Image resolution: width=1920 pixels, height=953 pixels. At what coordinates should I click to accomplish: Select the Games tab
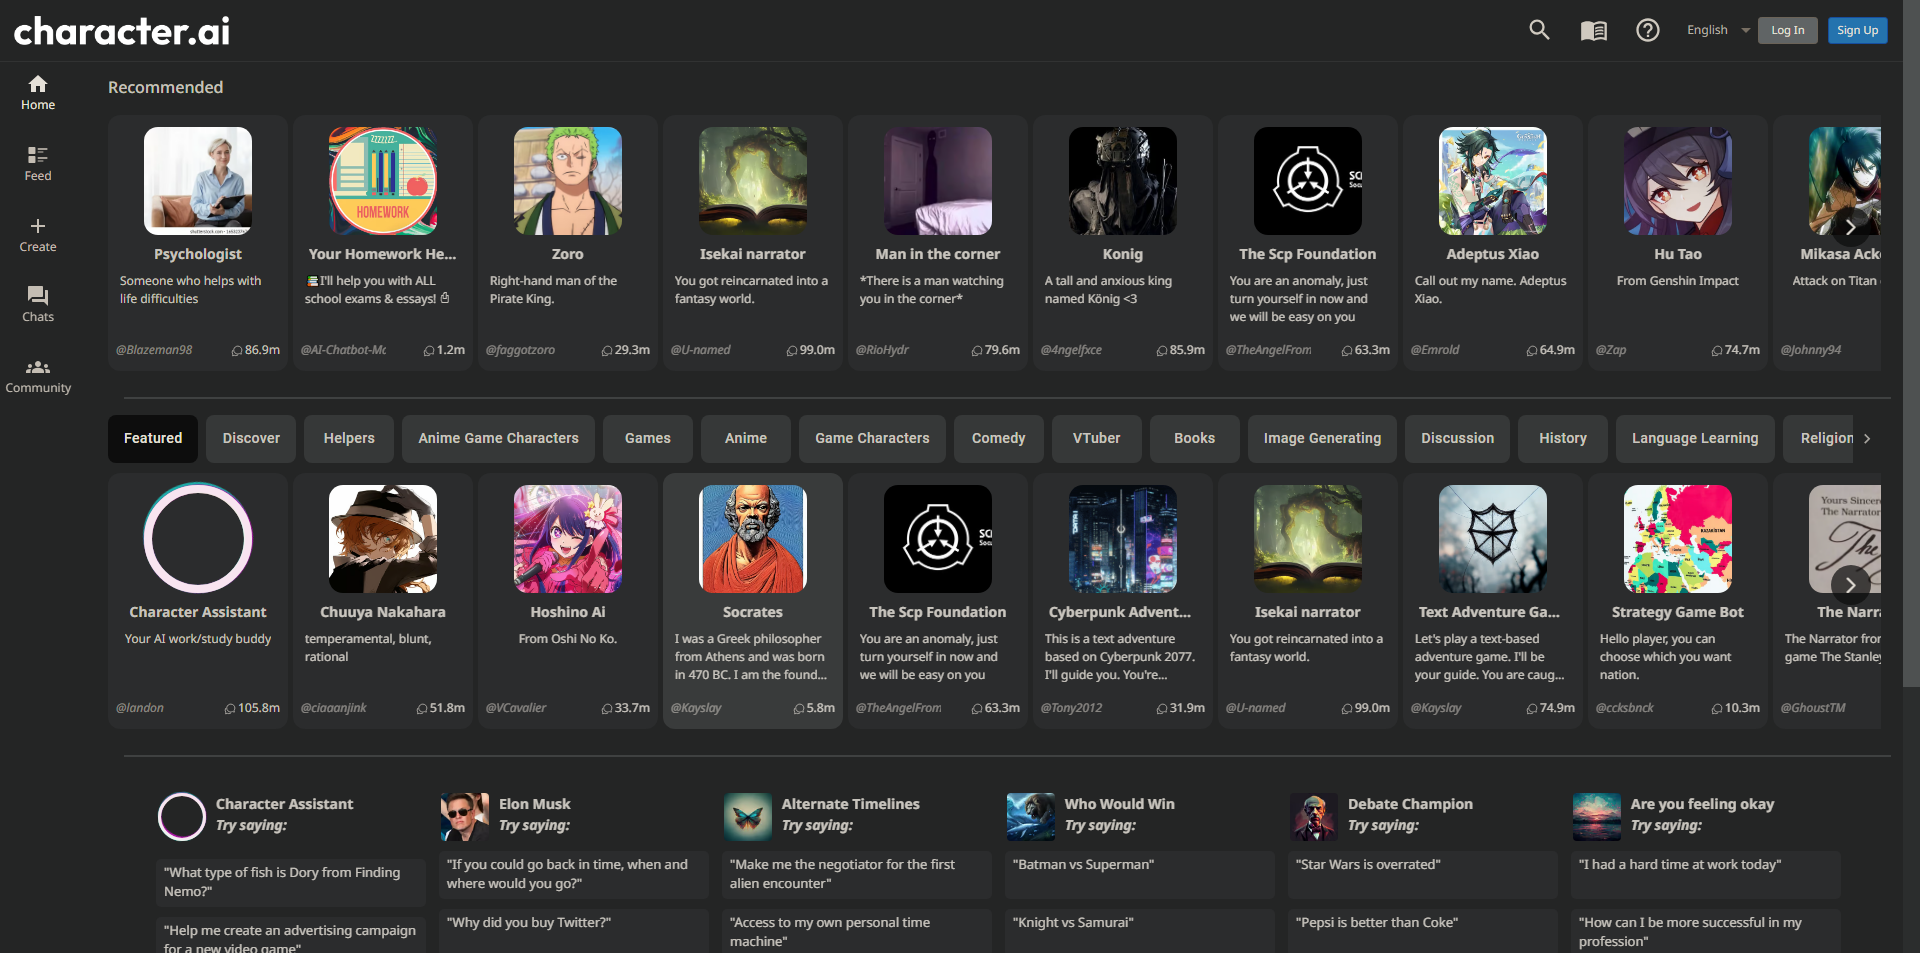pos(648,439)
